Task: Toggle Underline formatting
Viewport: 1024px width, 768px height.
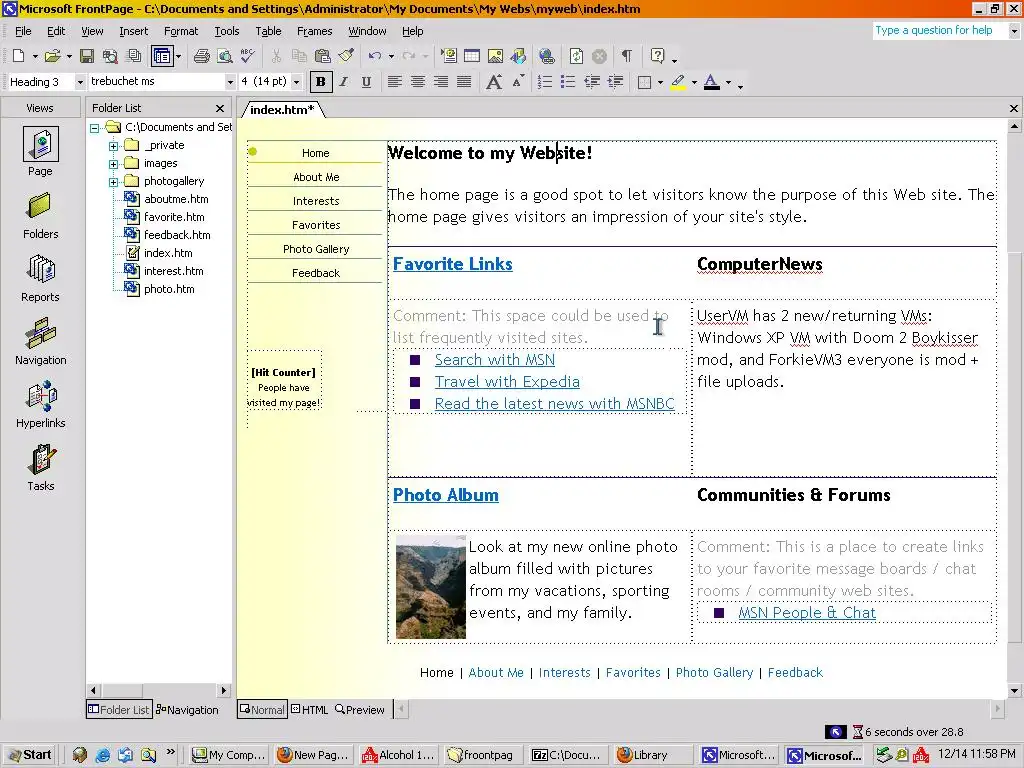Action: [366, 82]
